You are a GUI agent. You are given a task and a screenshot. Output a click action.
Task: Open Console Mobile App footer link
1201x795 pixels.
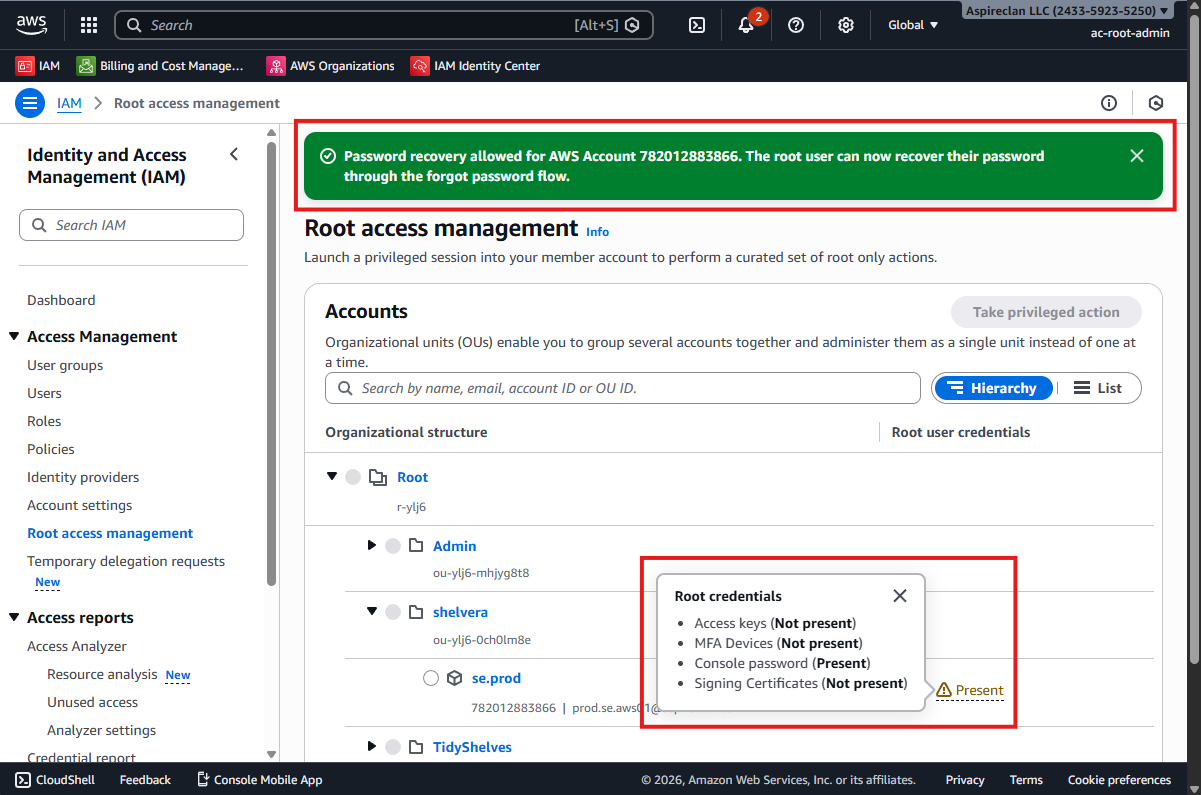pyautogui.click(x=259, y=780)
